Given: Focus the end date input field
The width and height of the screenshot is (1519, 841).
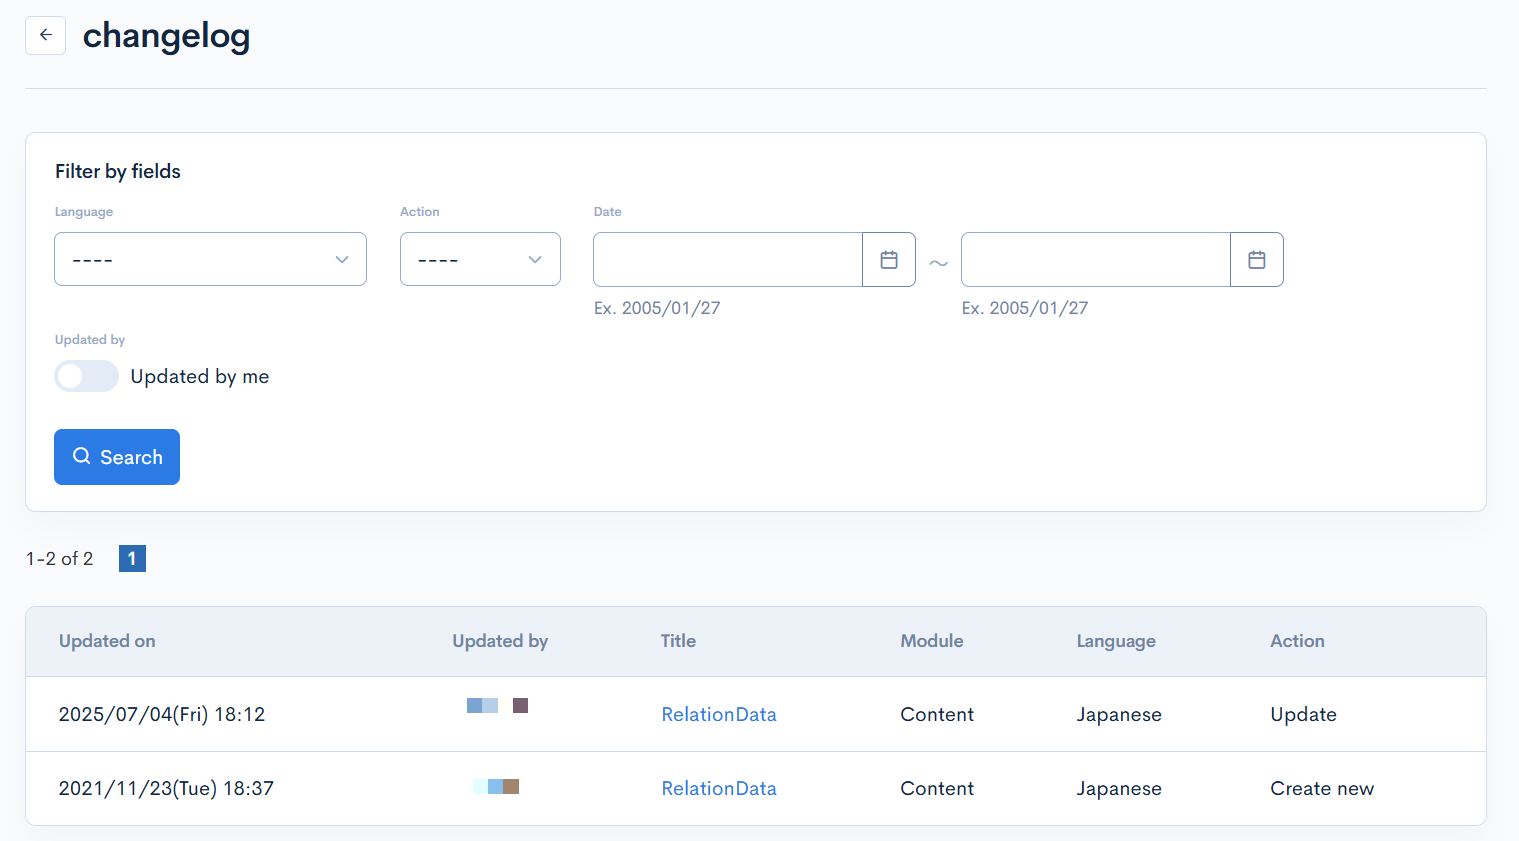Looking at the screenshot, I should click(x=1095, y=260).
